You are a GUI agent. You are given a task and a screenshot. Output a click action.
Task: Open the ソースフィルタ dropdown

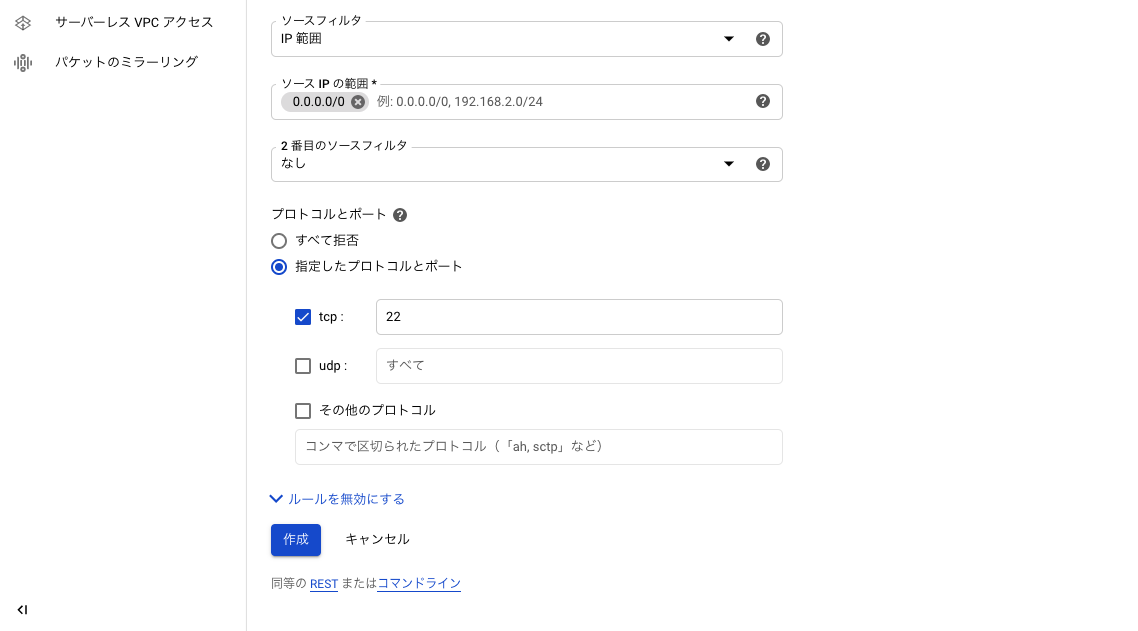coord(728,38)
